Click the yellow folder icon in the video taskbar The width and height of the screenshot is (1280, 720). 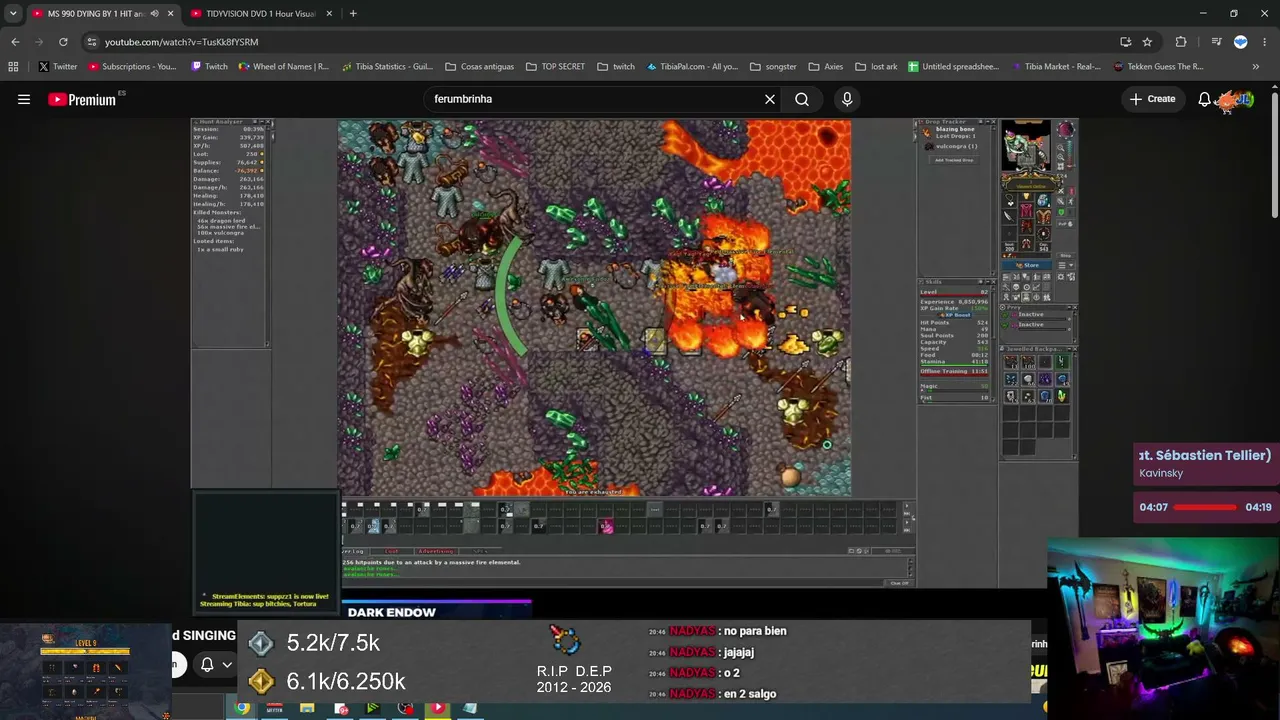pyautogui.click(x=307, y=708)
